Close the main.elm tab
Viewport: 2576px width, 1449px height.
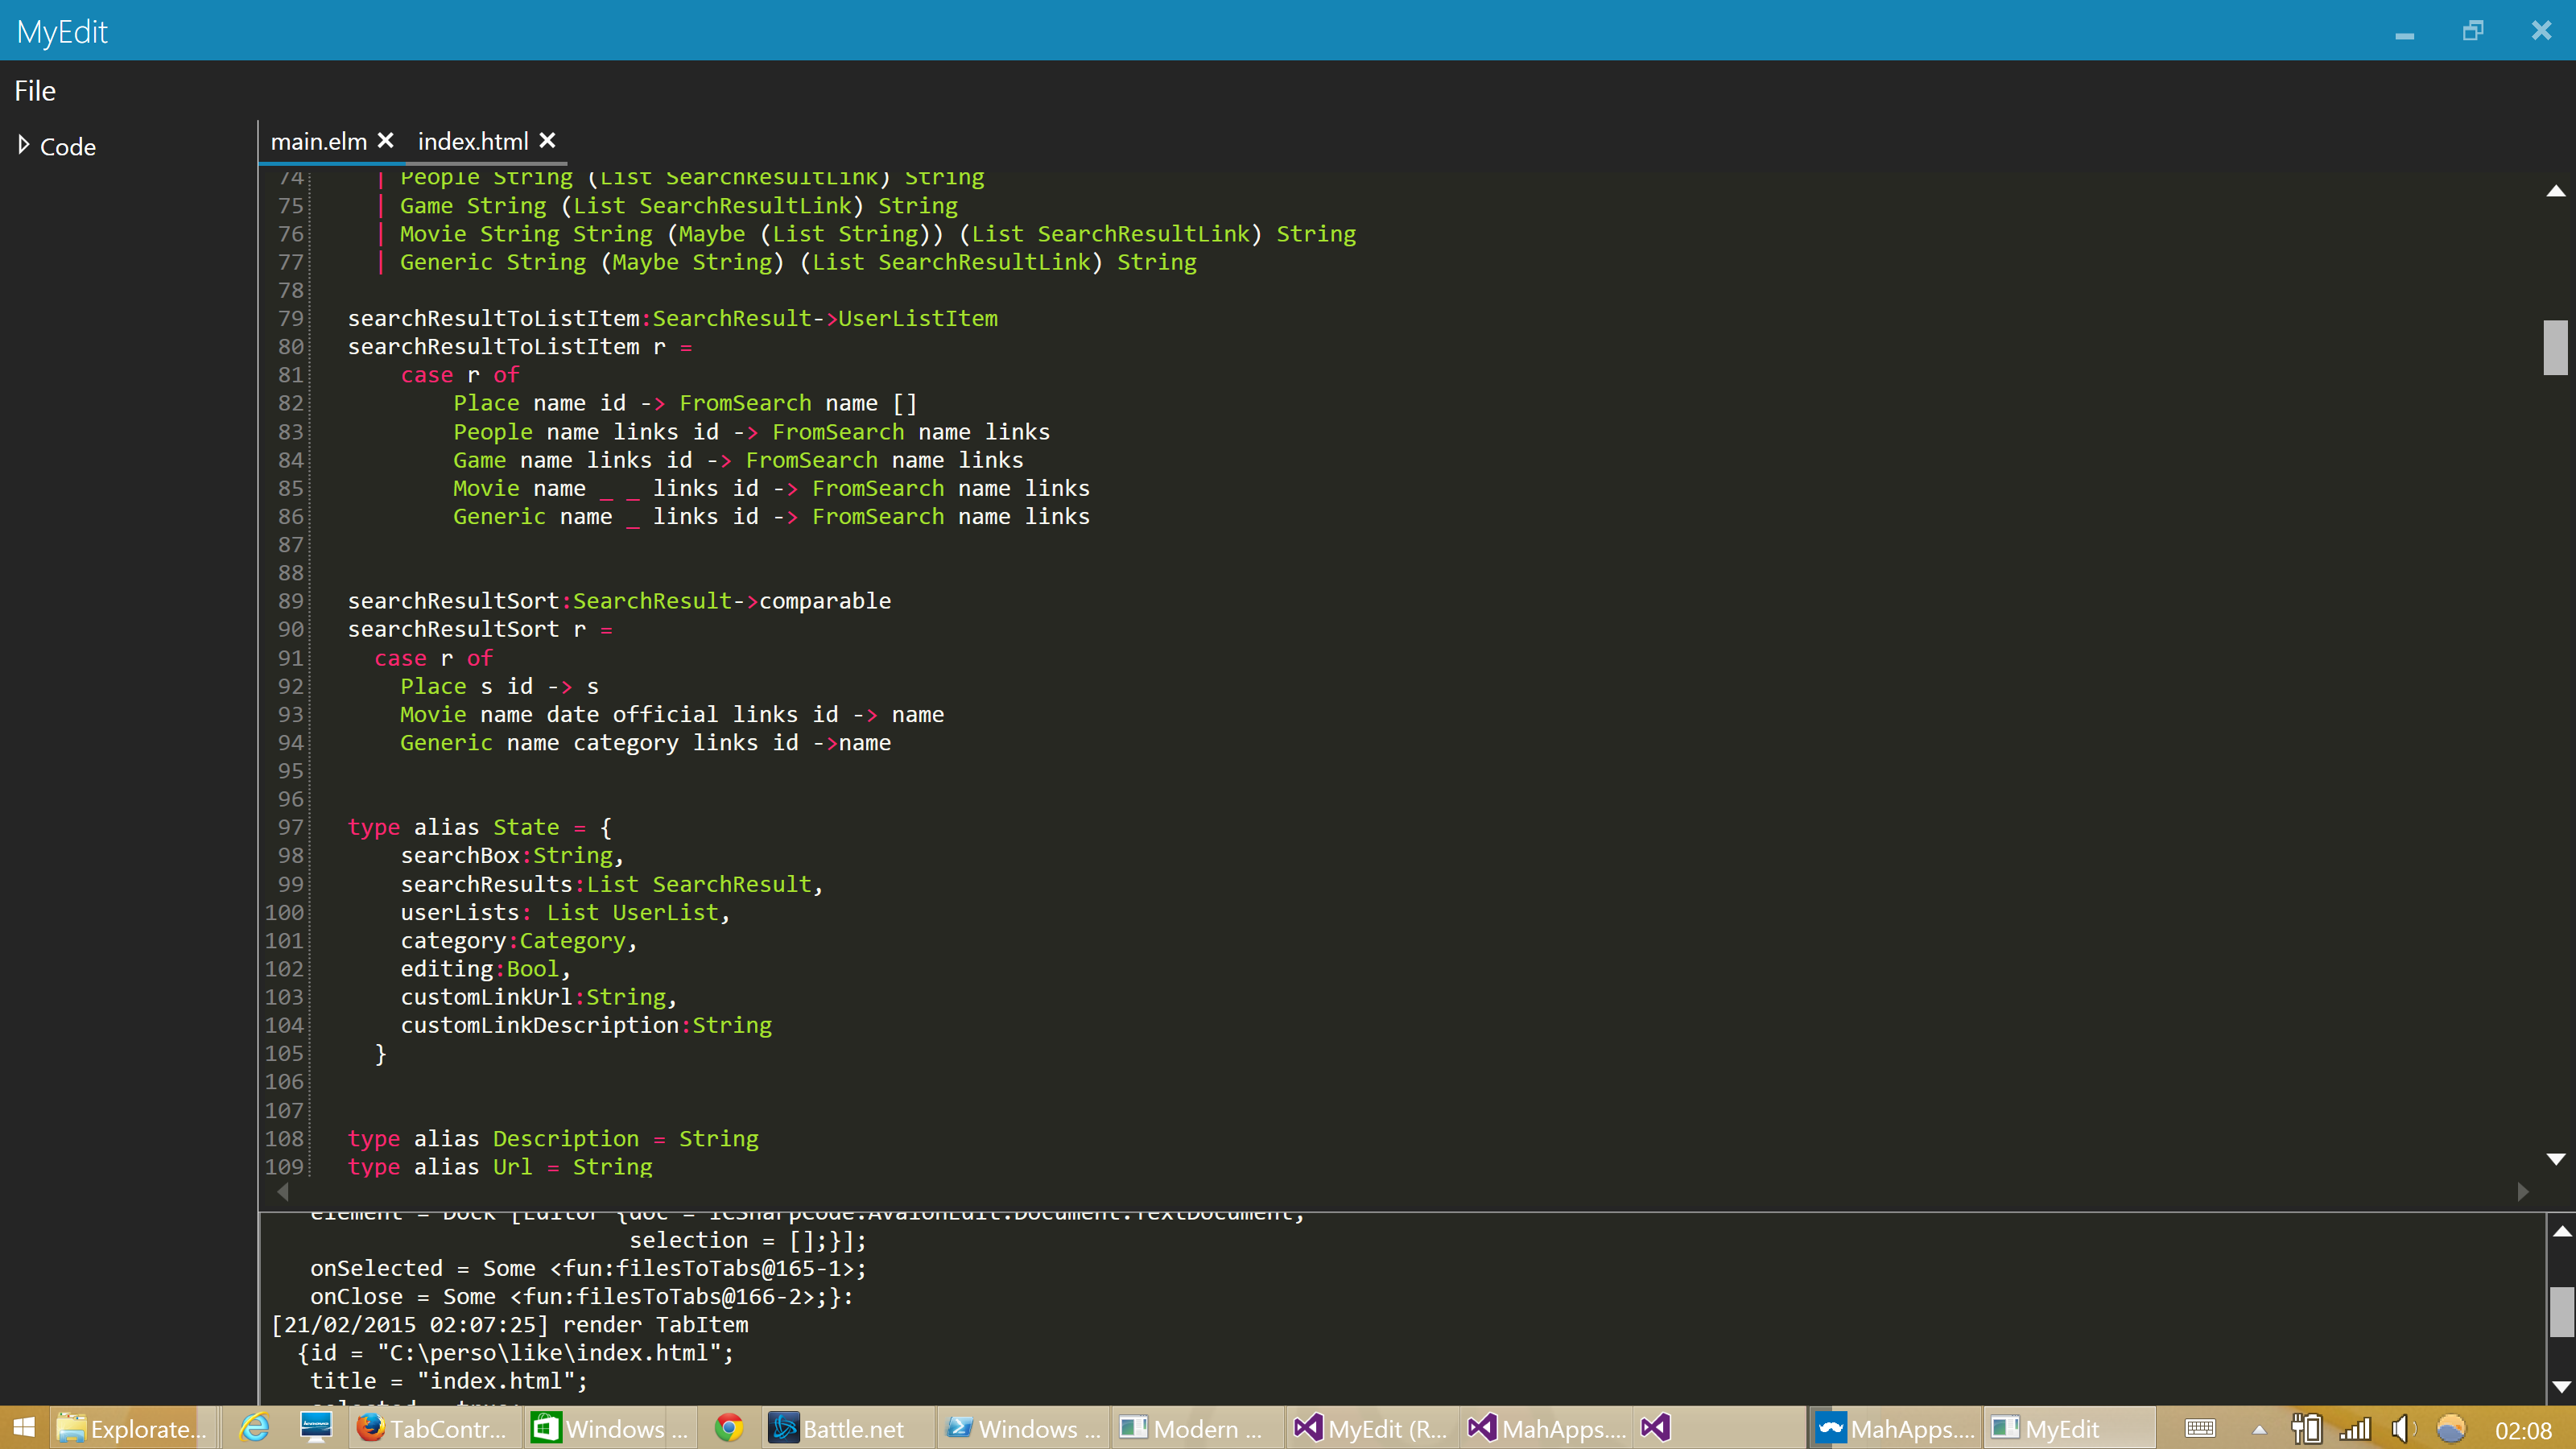(x=385, y=141)
